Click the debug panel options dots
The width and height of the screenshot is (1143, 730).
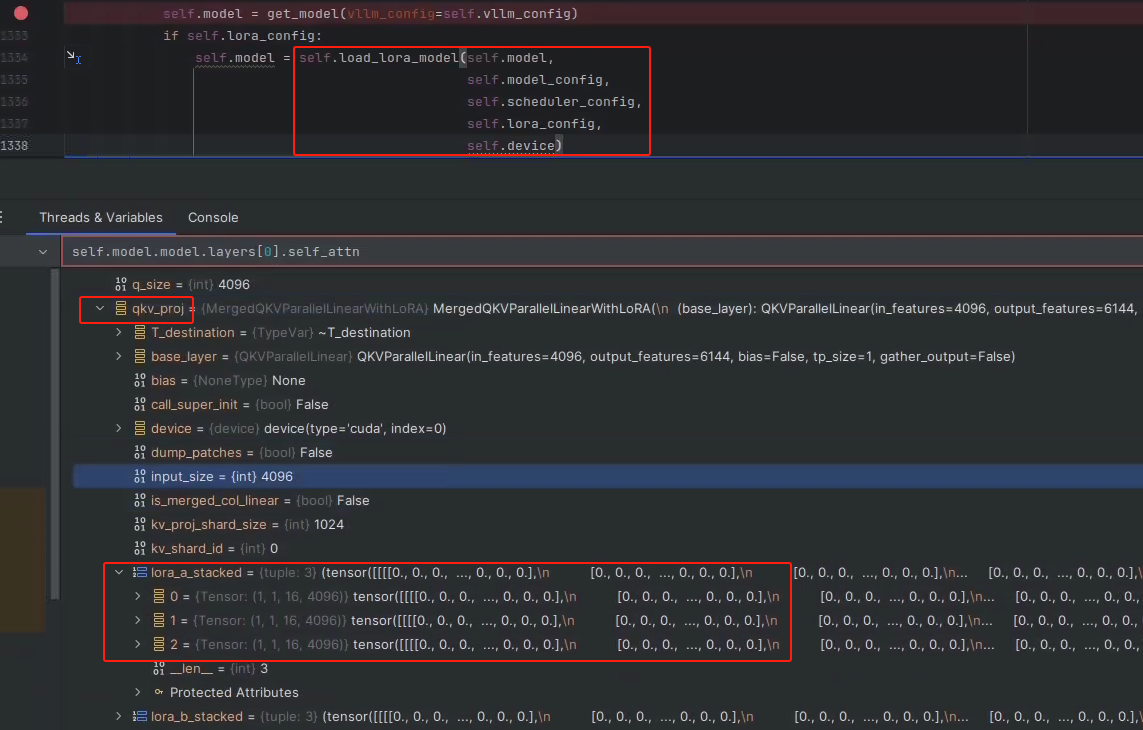tap(2, 217)
